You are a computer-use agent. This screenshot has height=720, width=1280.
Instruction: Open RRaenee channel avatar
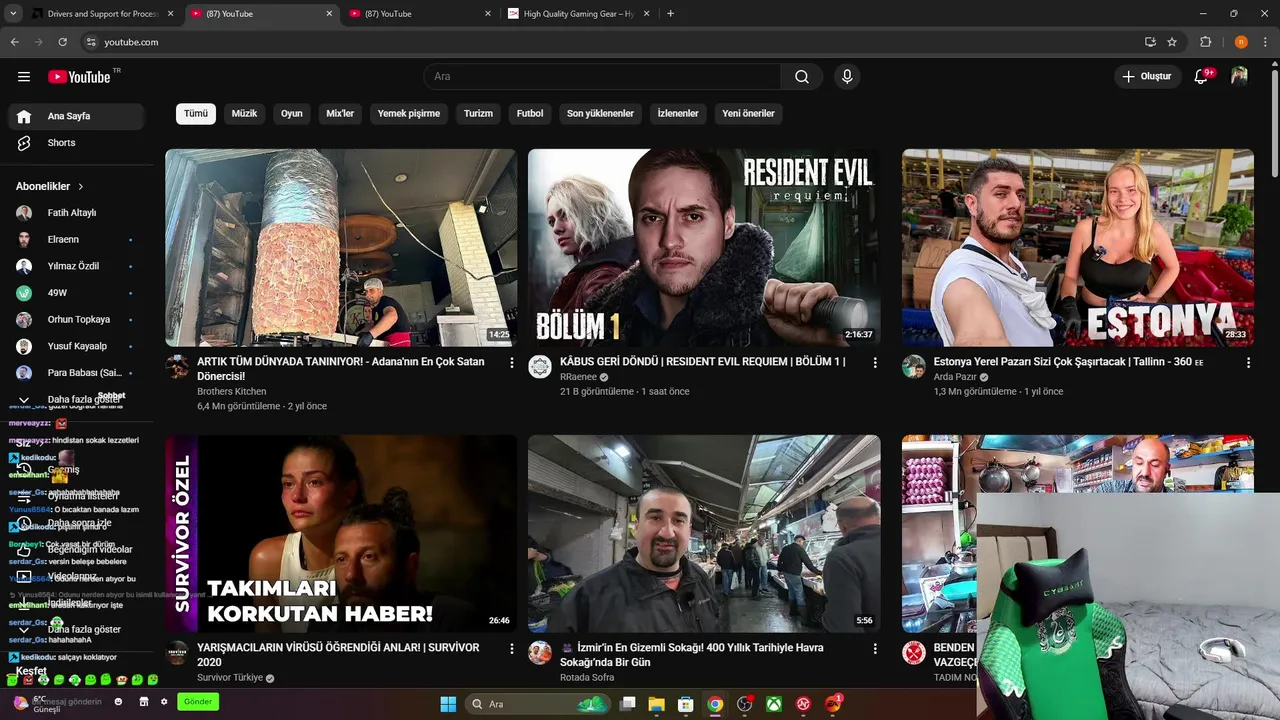(540, 366)
